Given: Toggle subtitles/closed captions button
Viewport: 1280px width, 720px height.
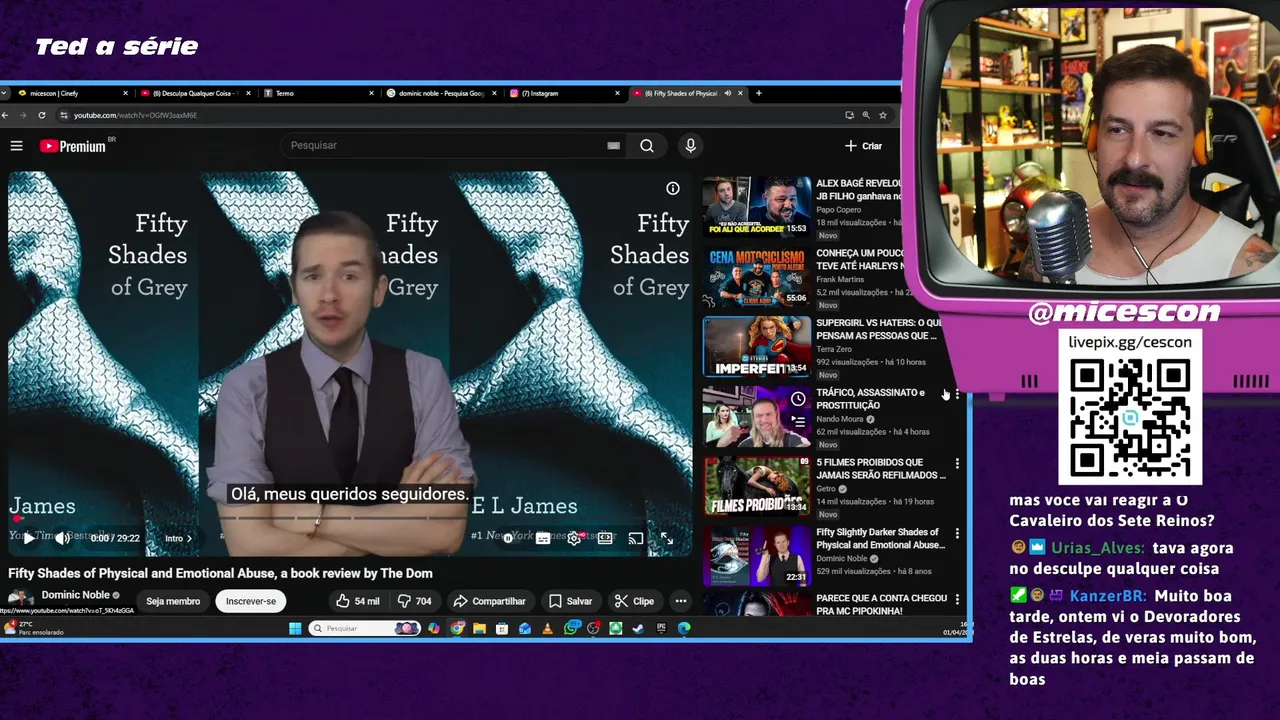Looking at the screenshot, I should click(543, 538).
